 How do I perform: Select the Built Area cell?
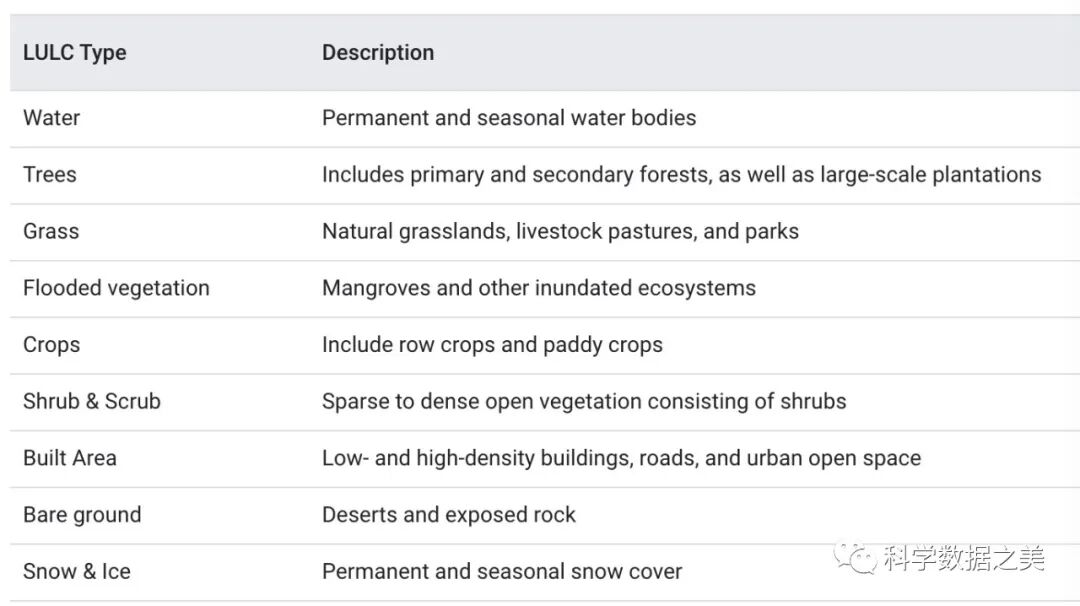coord(70,459)
